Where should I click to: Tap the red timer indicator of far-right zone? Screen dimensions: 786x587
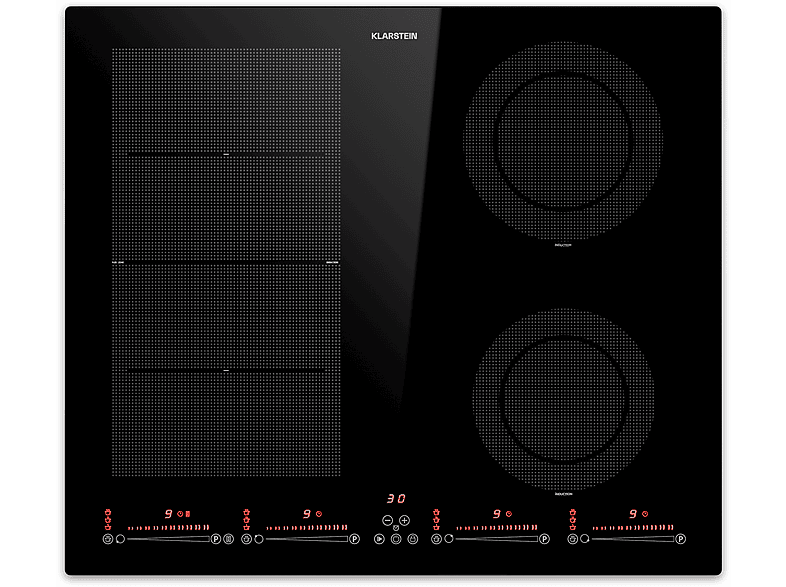tap(645, 514)
